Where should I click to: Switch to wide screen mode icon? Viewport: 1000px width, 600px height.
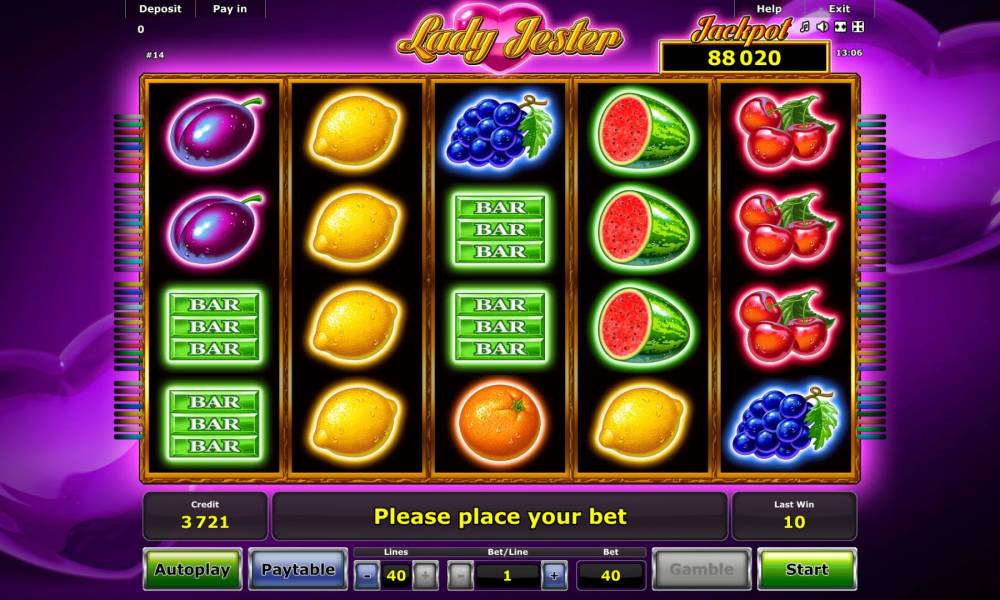[x=841, y=27]
